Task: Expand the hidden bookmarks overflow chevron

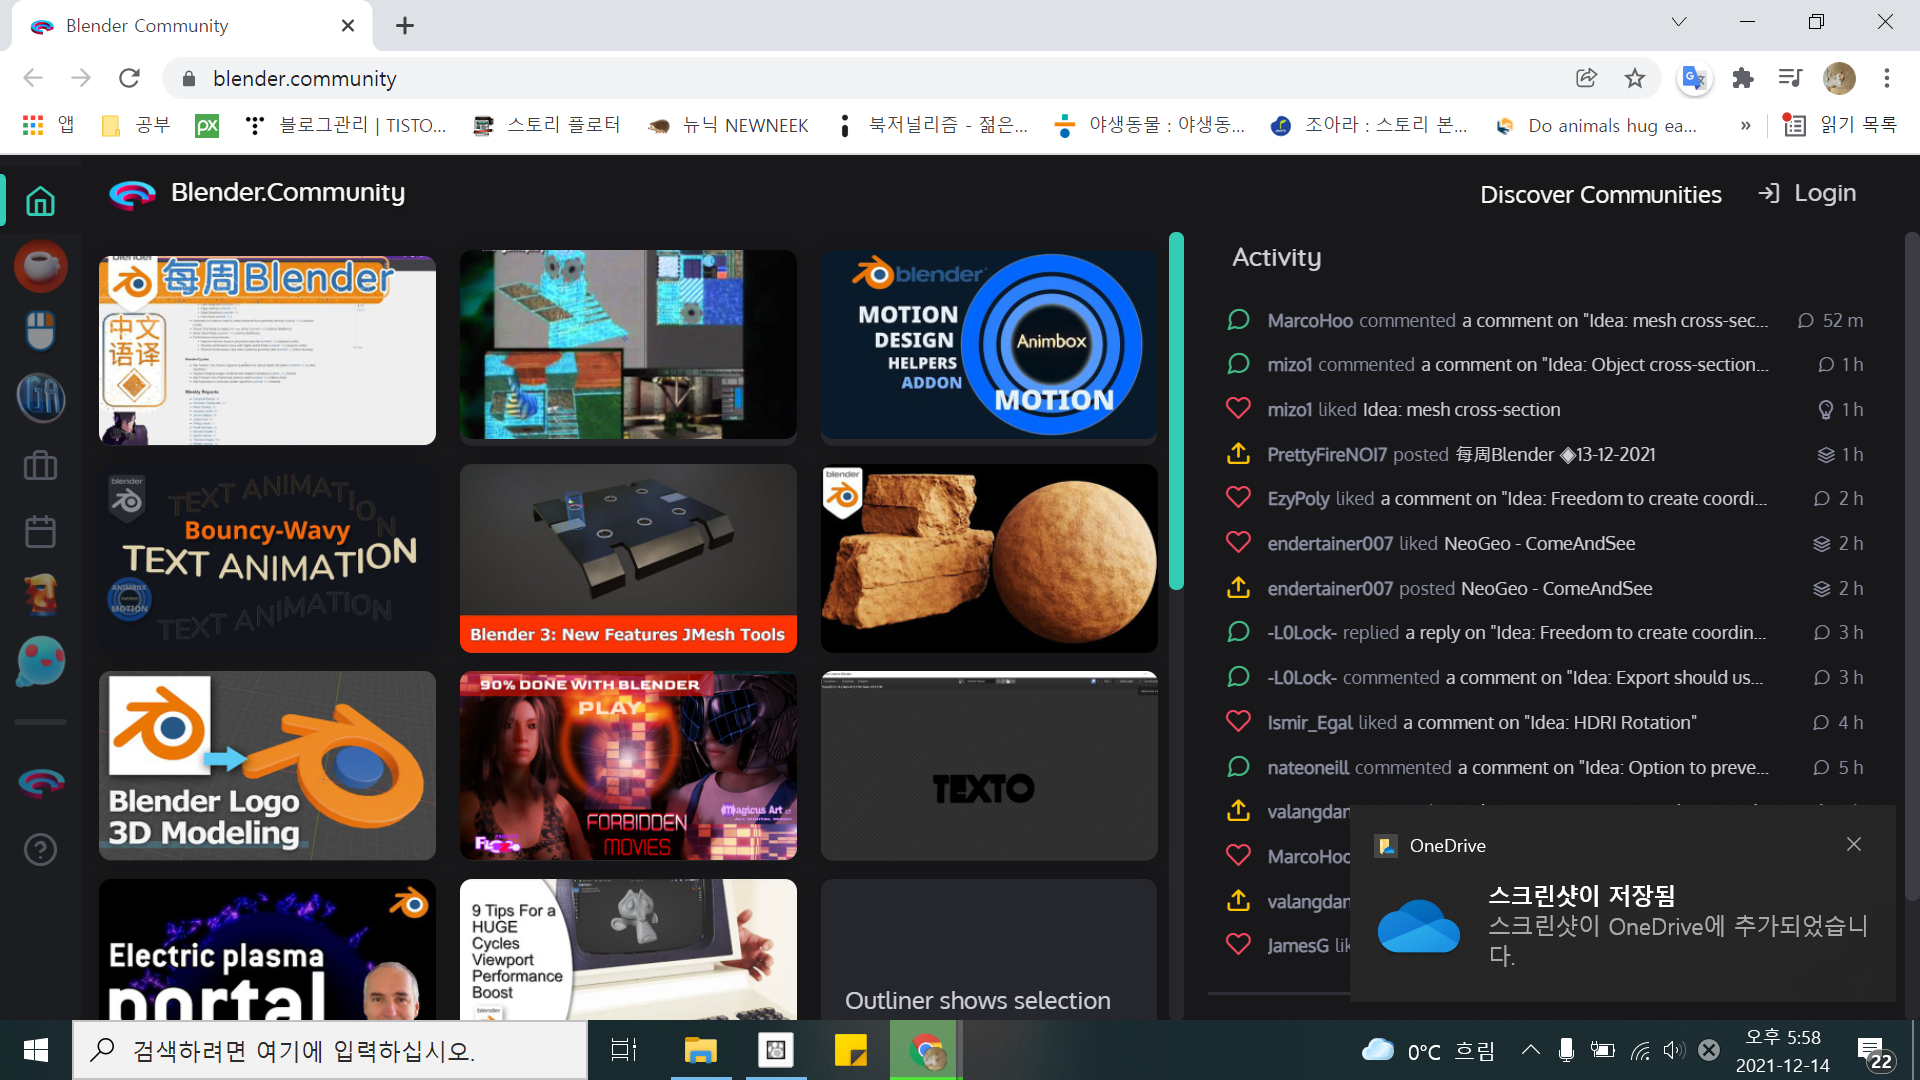Action: point(1745,125)
